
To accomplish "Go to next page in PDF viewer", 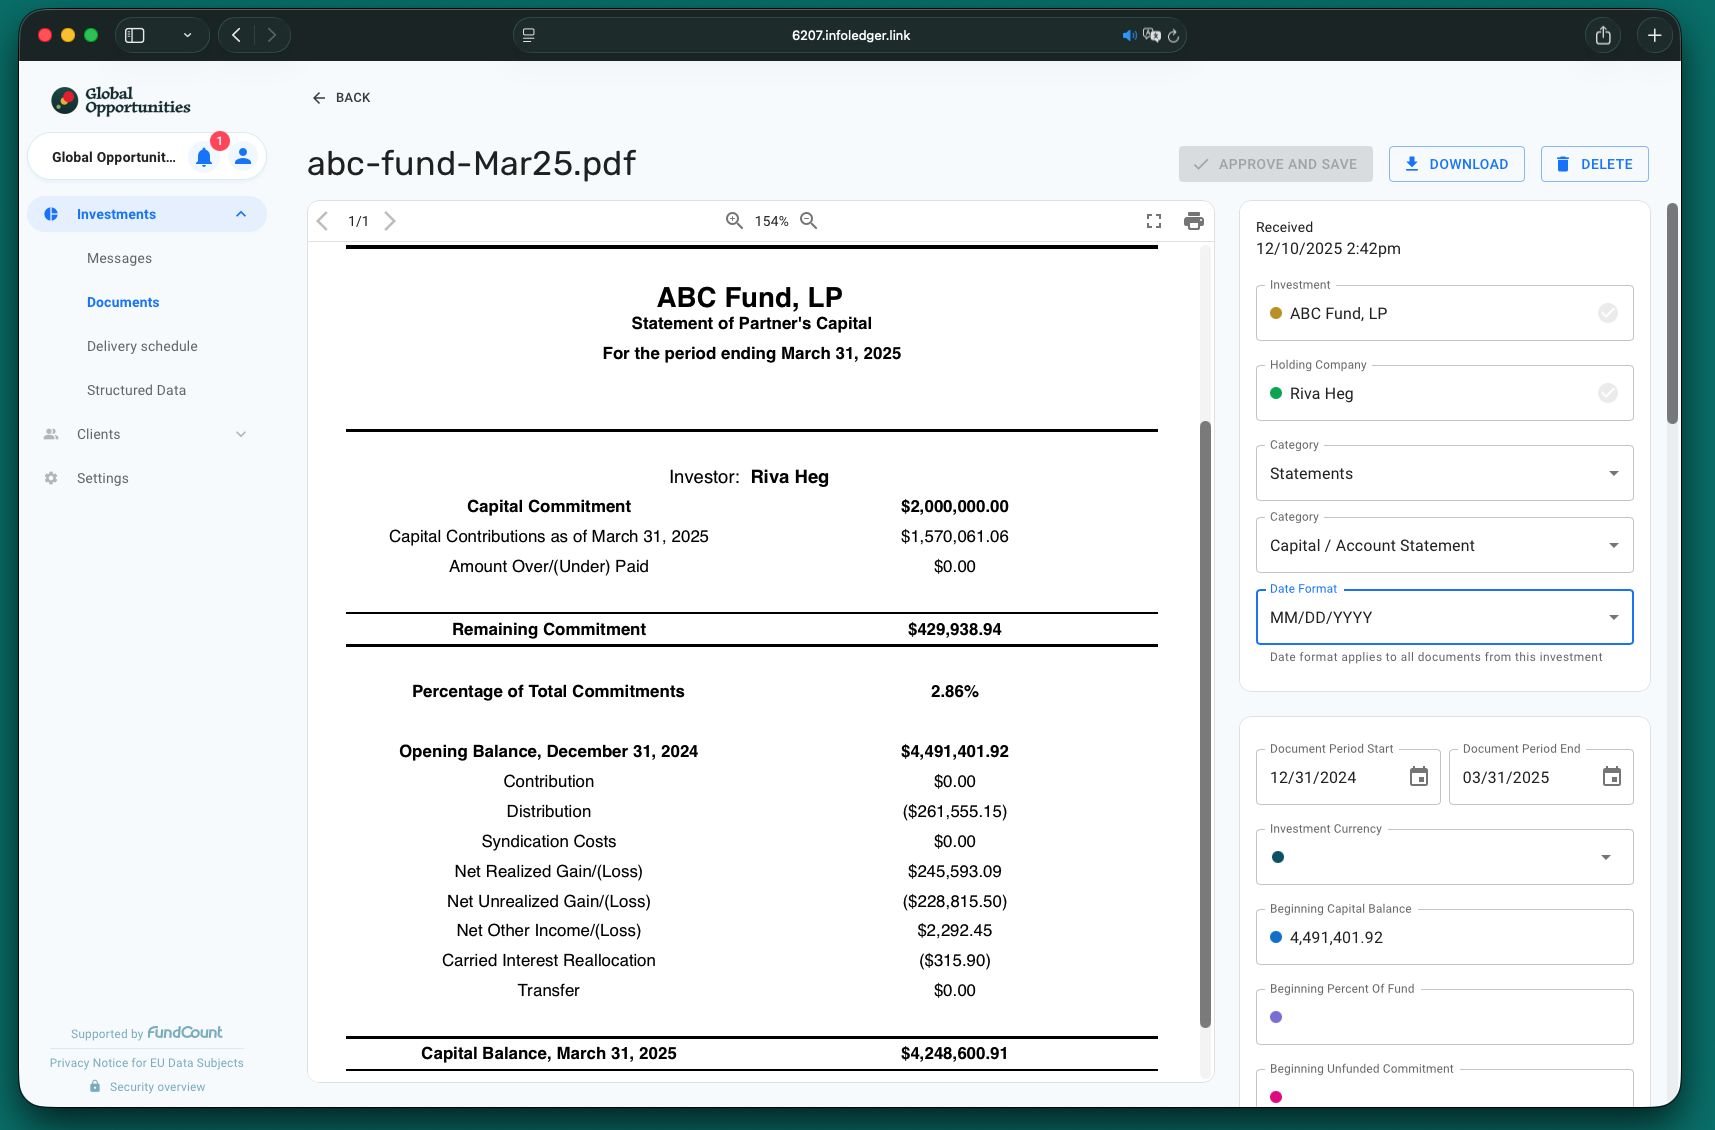I will pyautogui.click(x=390, y=221).
